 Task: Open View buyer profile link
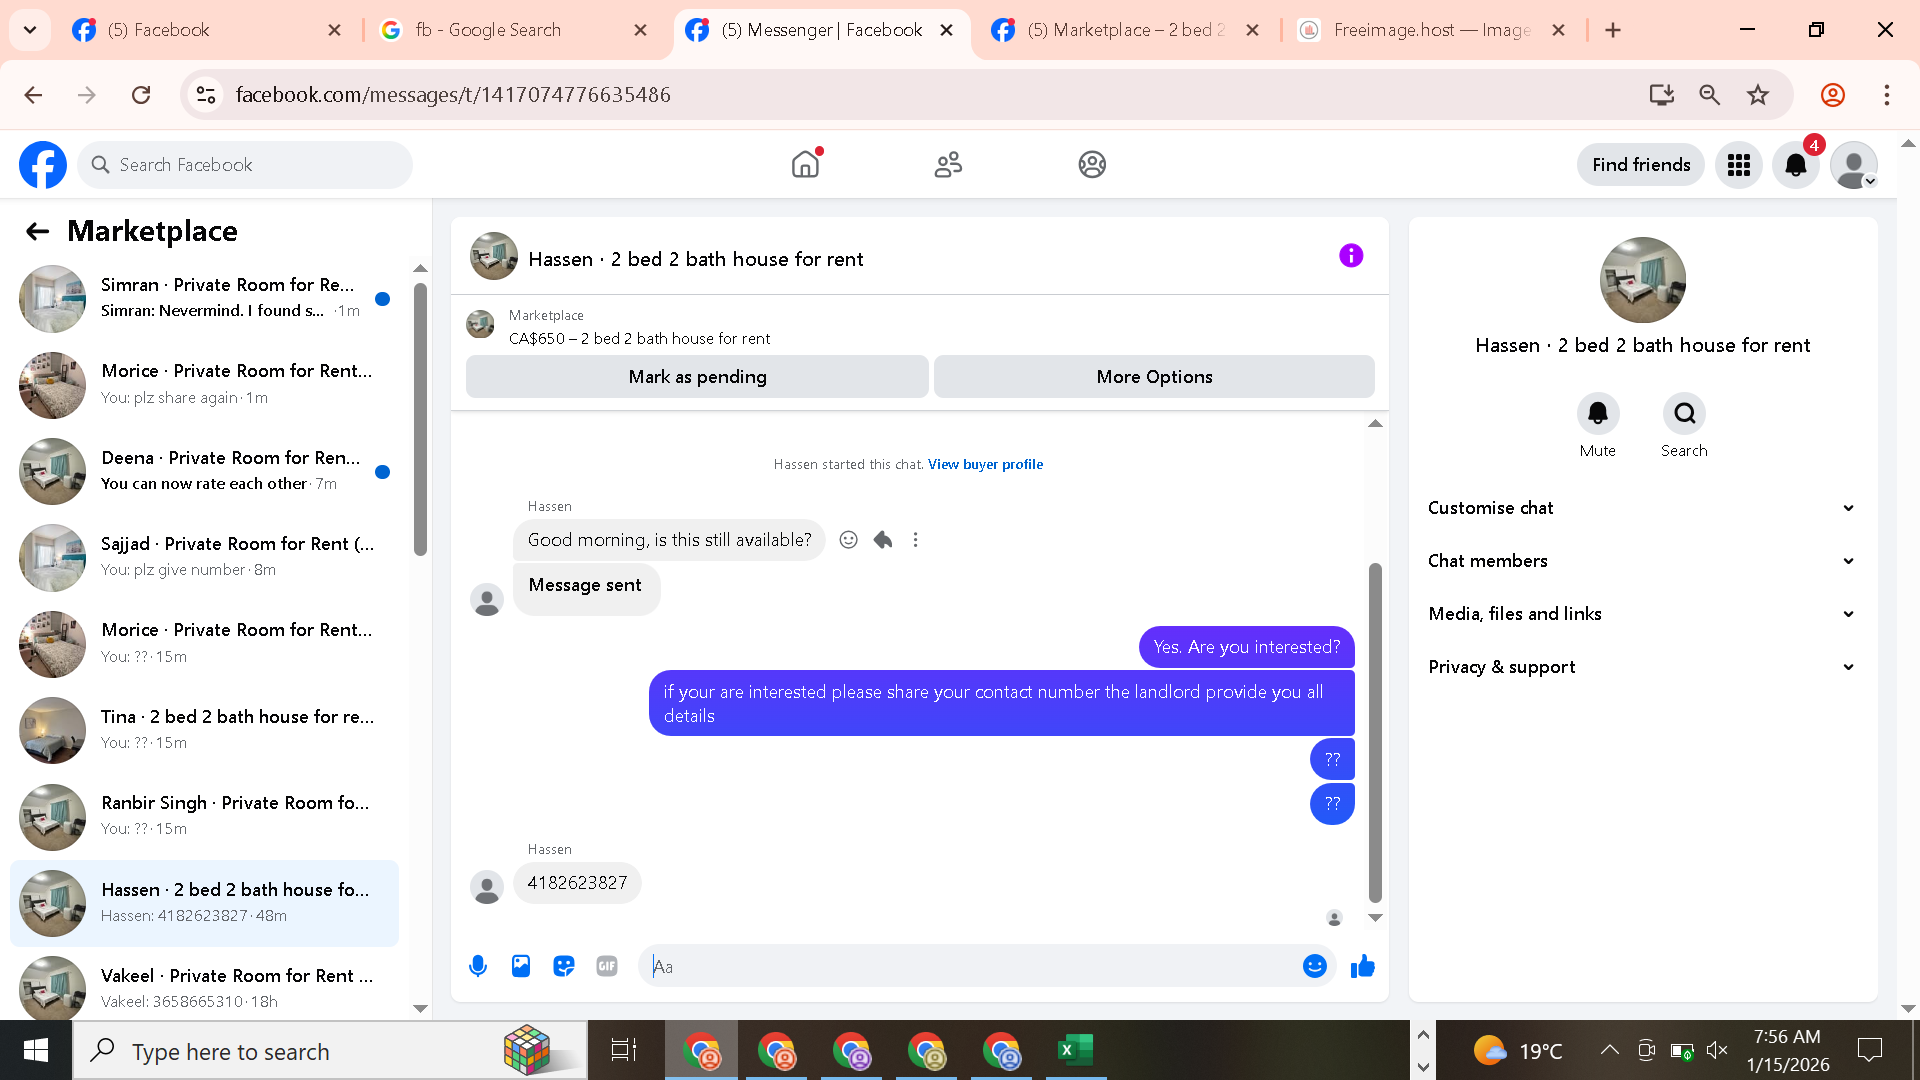(x=985, y=464)
